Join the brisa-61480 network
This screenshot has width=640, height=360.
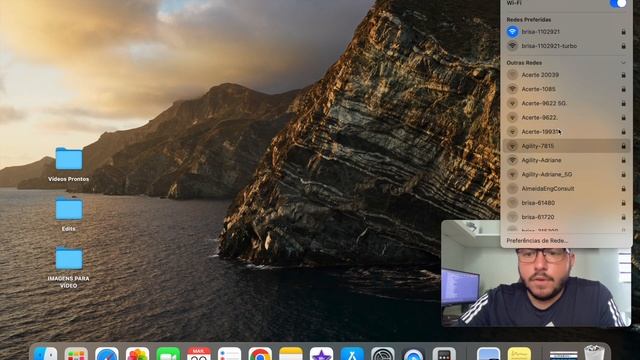pos(566,203)
